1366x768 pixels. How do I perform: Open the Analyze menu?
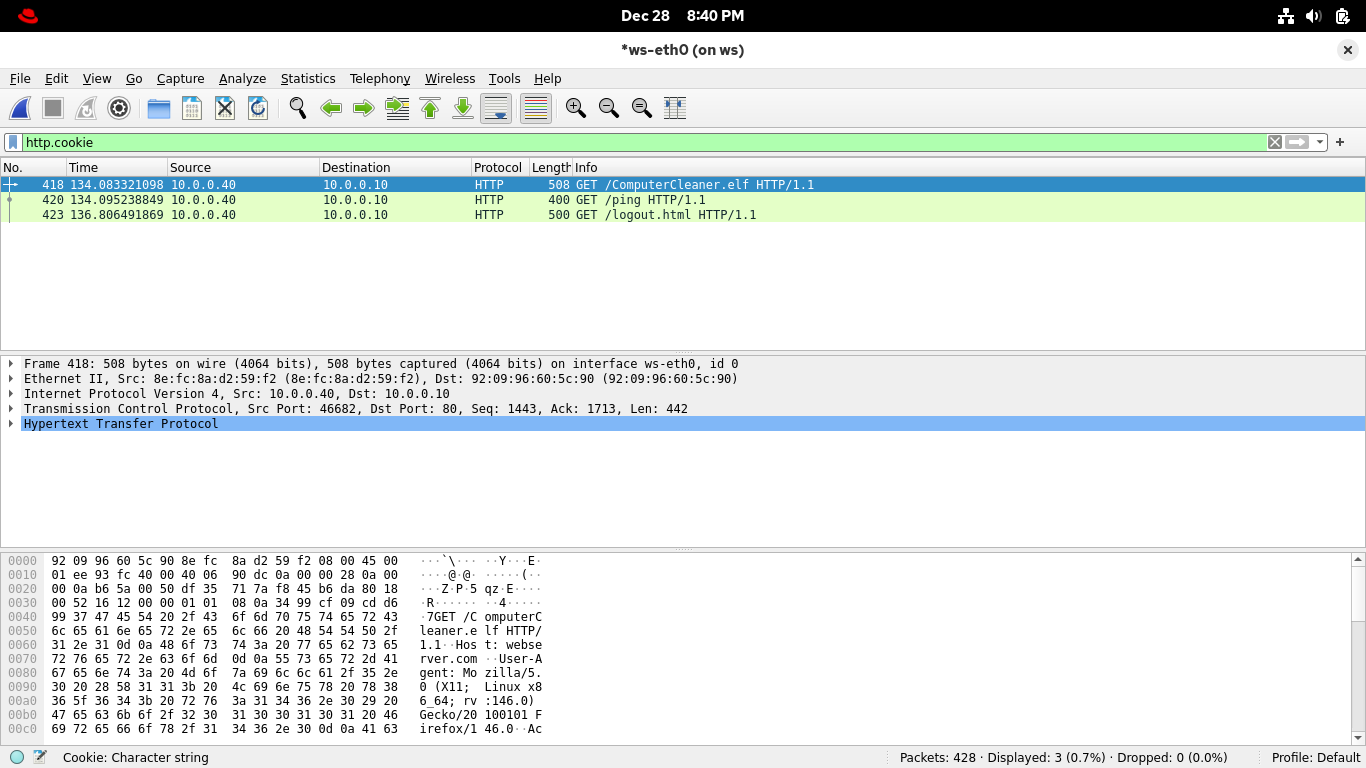[x=242, y=79]
